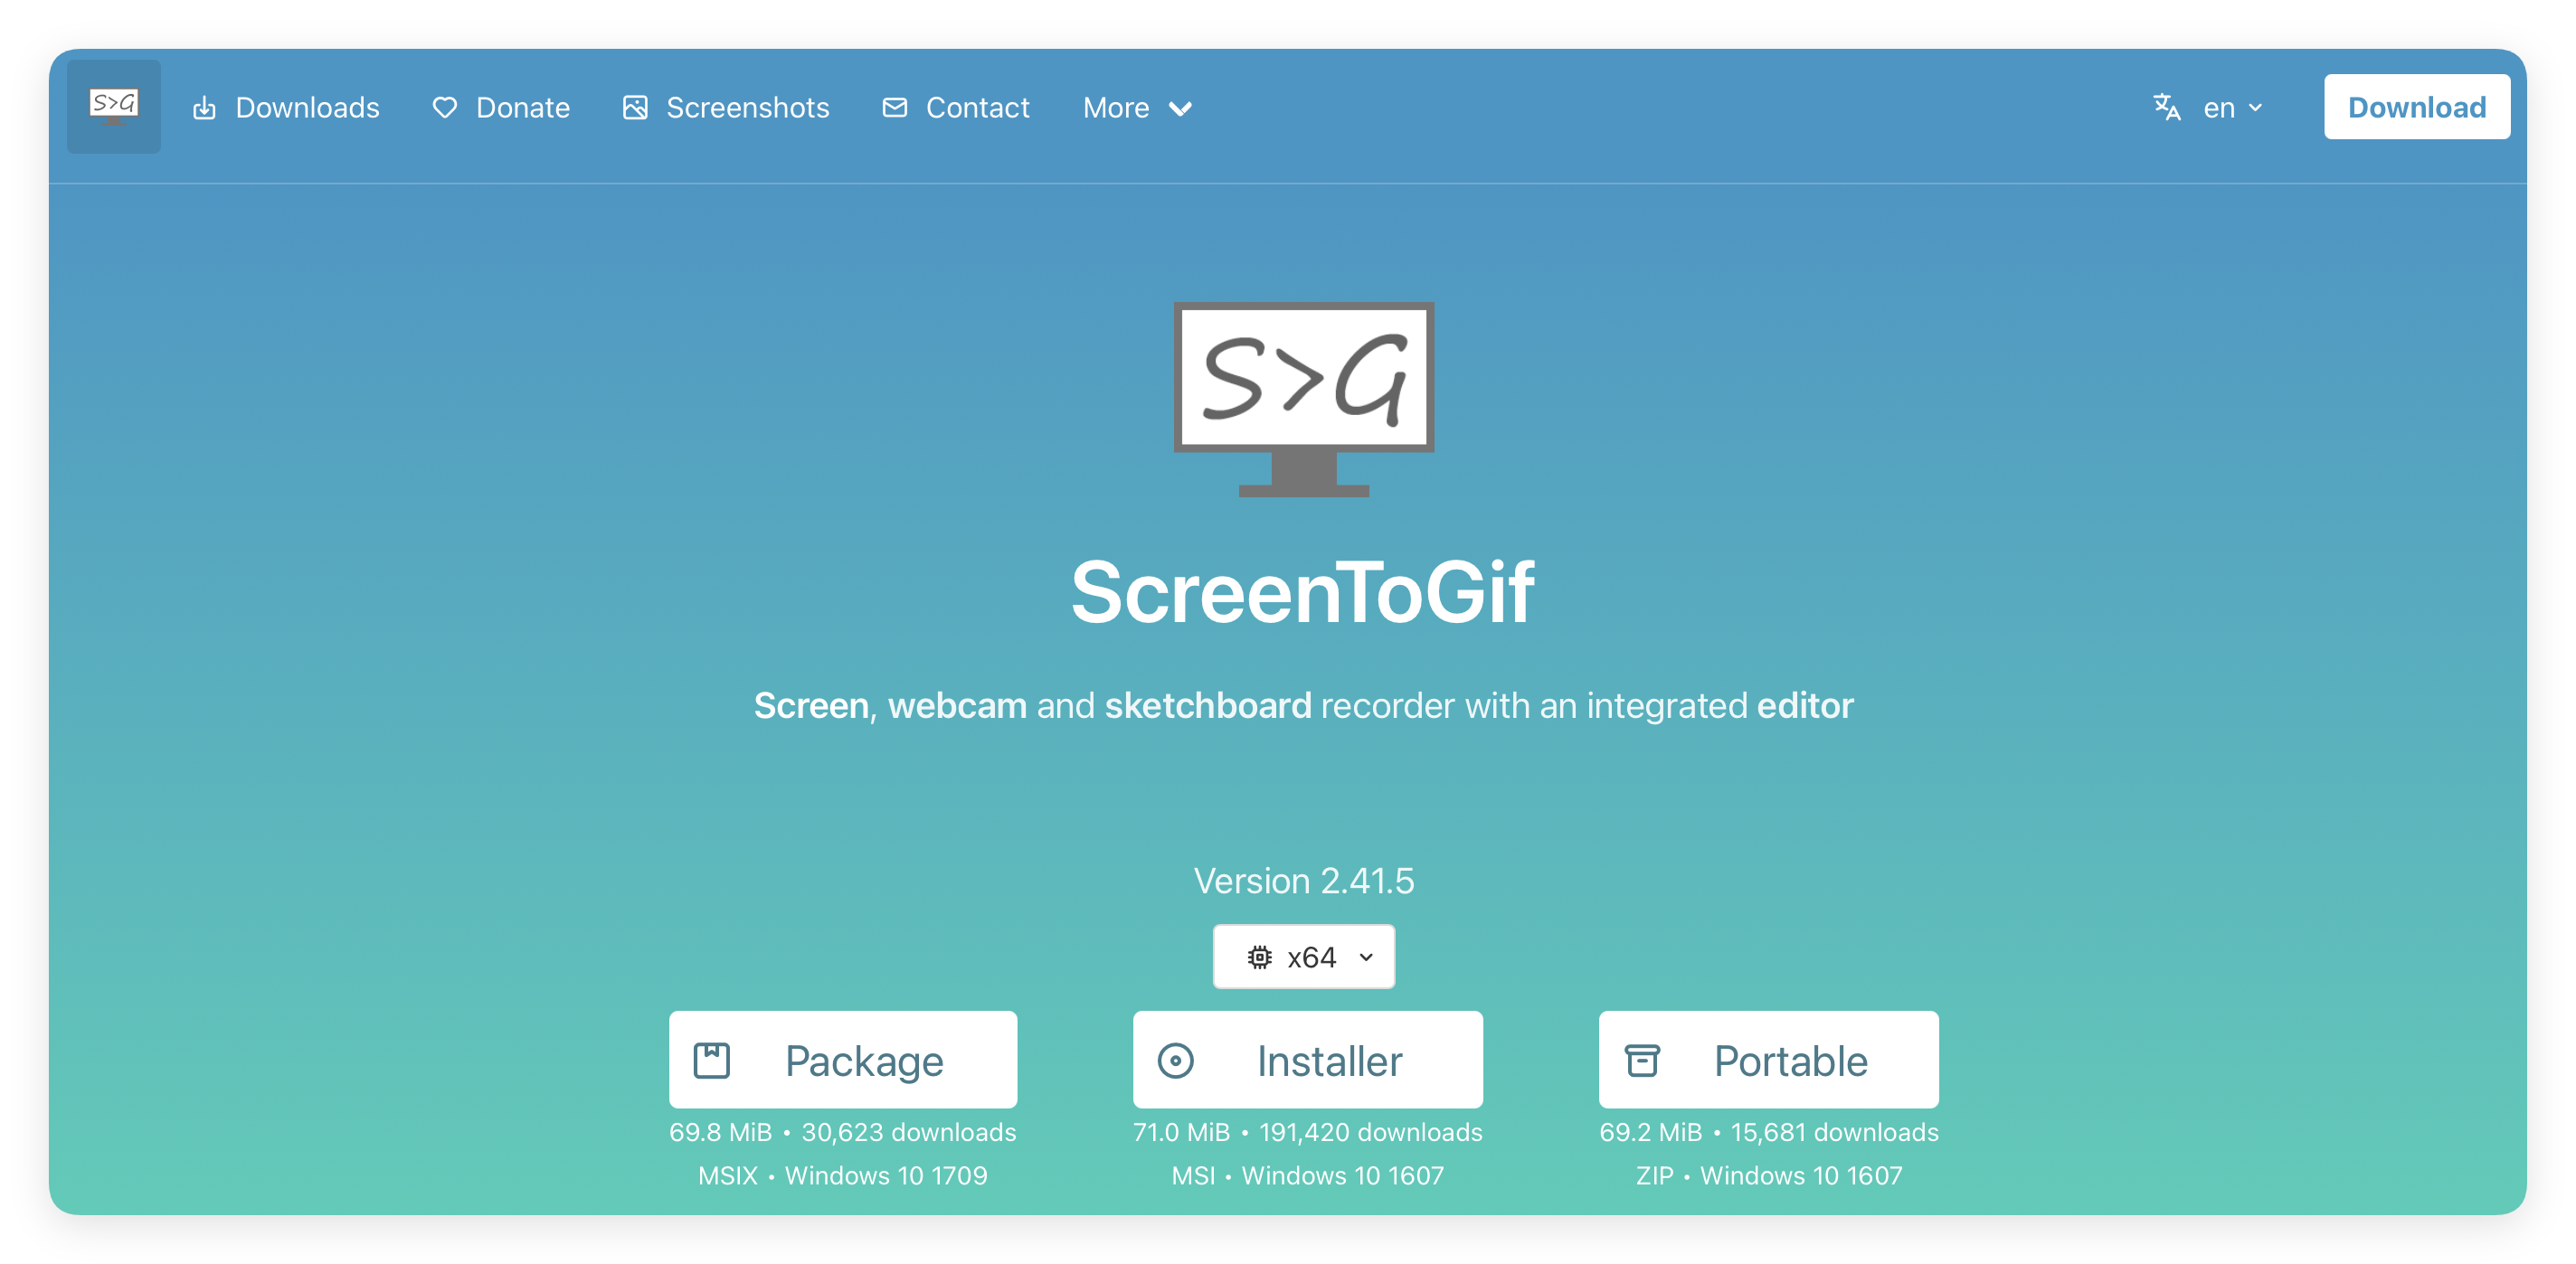Click the heart icon beside Donate
The height and width of the screenshot is (1264, 2576).
[445, 108]
